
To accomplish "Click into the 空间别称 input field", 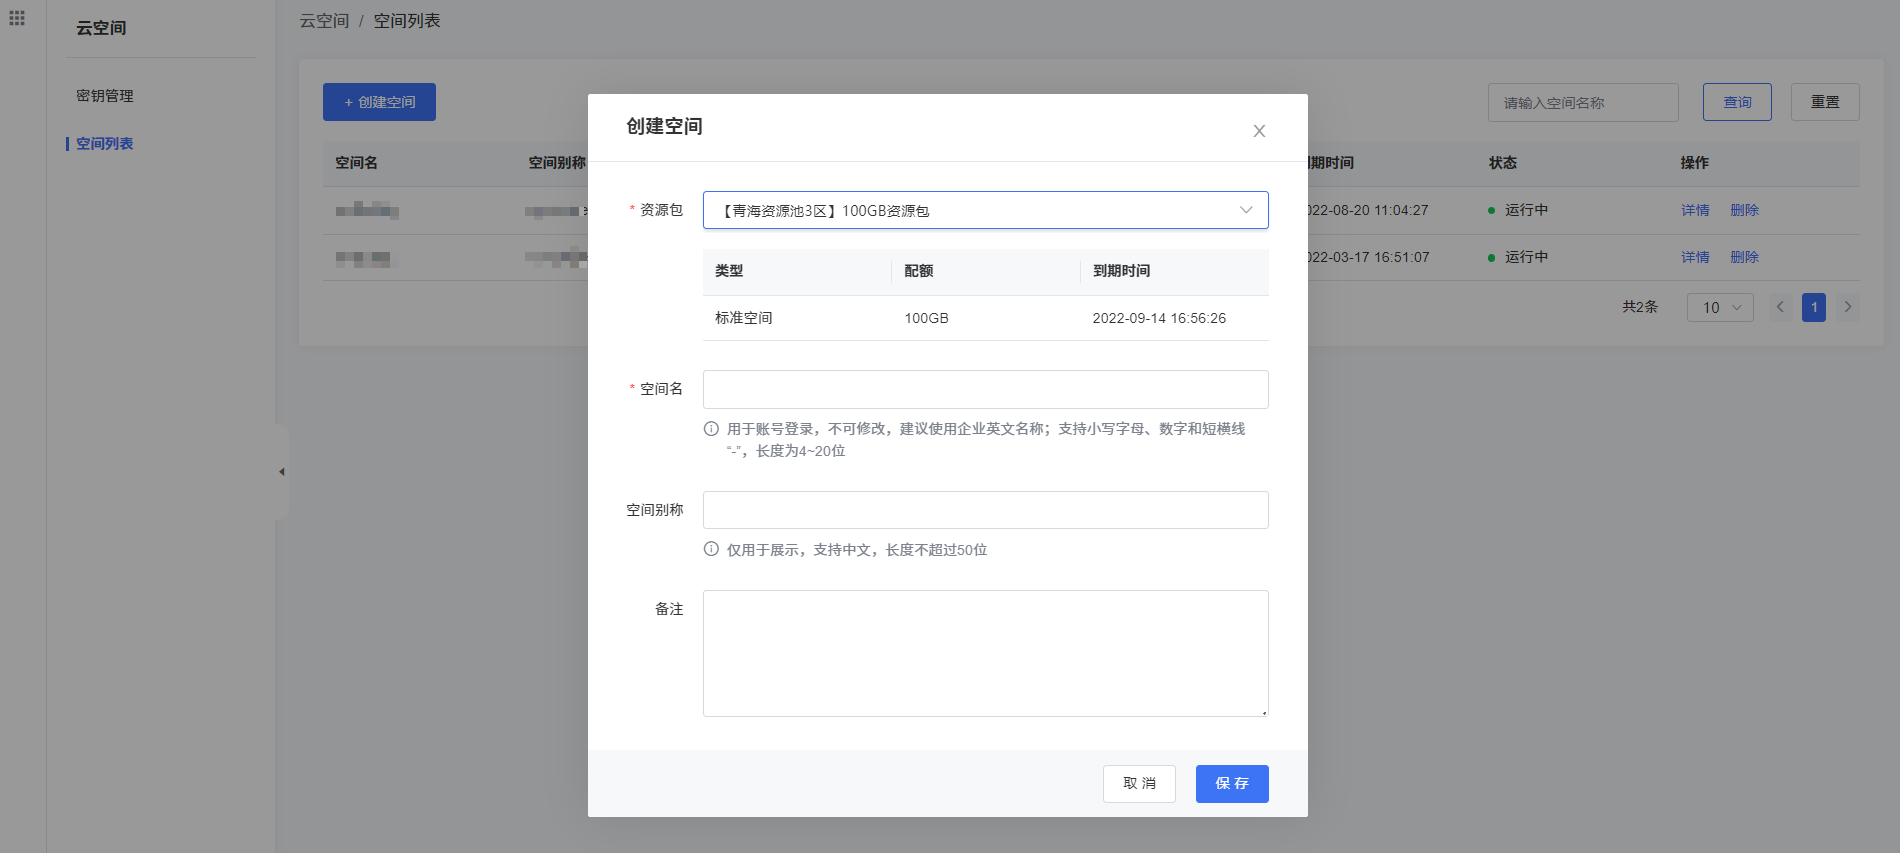I will 985,510.
